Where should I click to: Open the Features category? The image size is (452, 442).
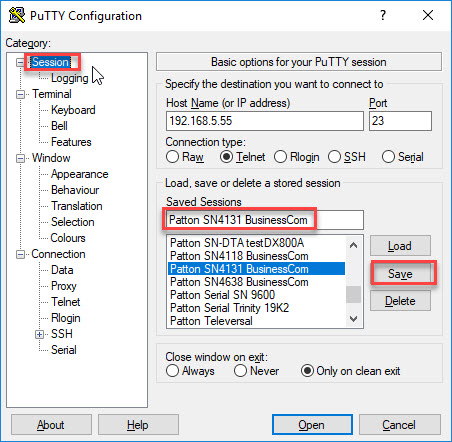71,142
